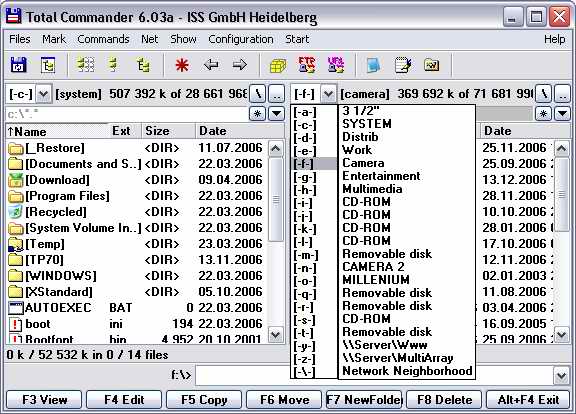576x414 pixels.
Task: Open the Commands menu
Action: (x=103, y=39)
